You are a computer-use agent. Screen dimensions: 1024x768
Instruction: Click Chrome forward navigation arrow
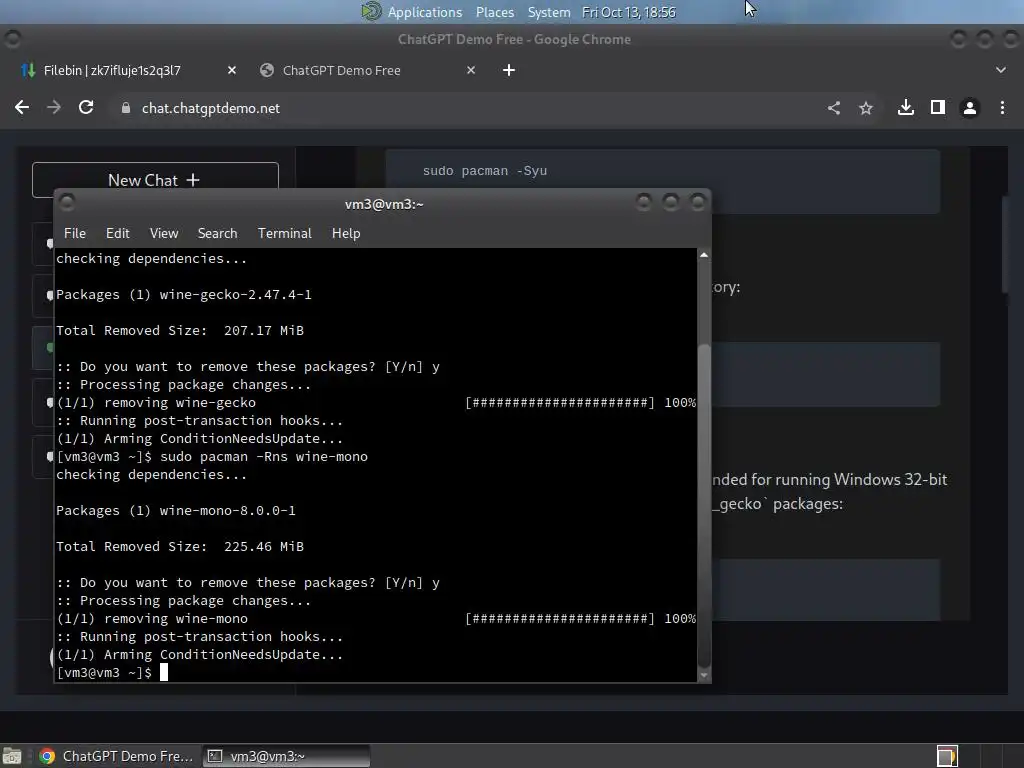click(x=54, y=108)
